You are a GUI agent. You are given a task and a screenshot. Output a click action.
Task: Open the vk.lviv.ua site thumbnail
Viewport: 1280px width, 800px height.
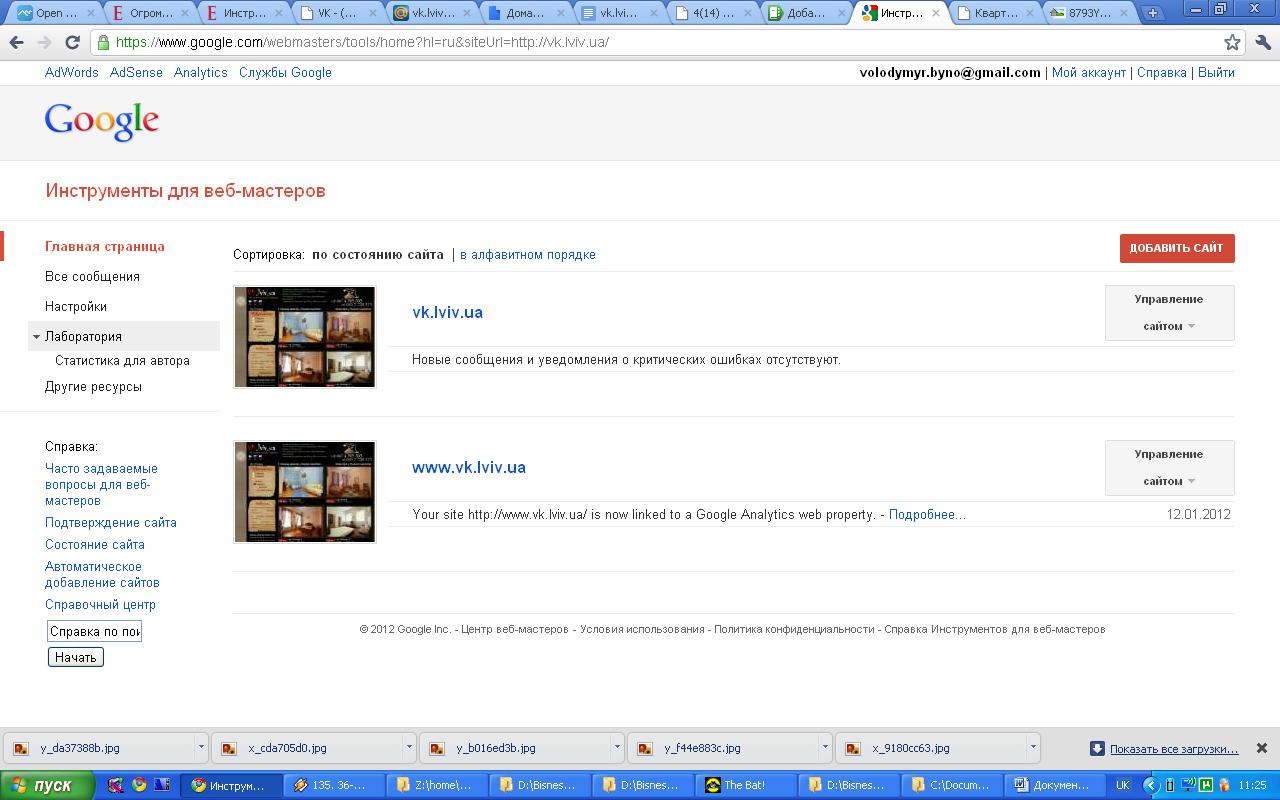(x=305, y=337)
